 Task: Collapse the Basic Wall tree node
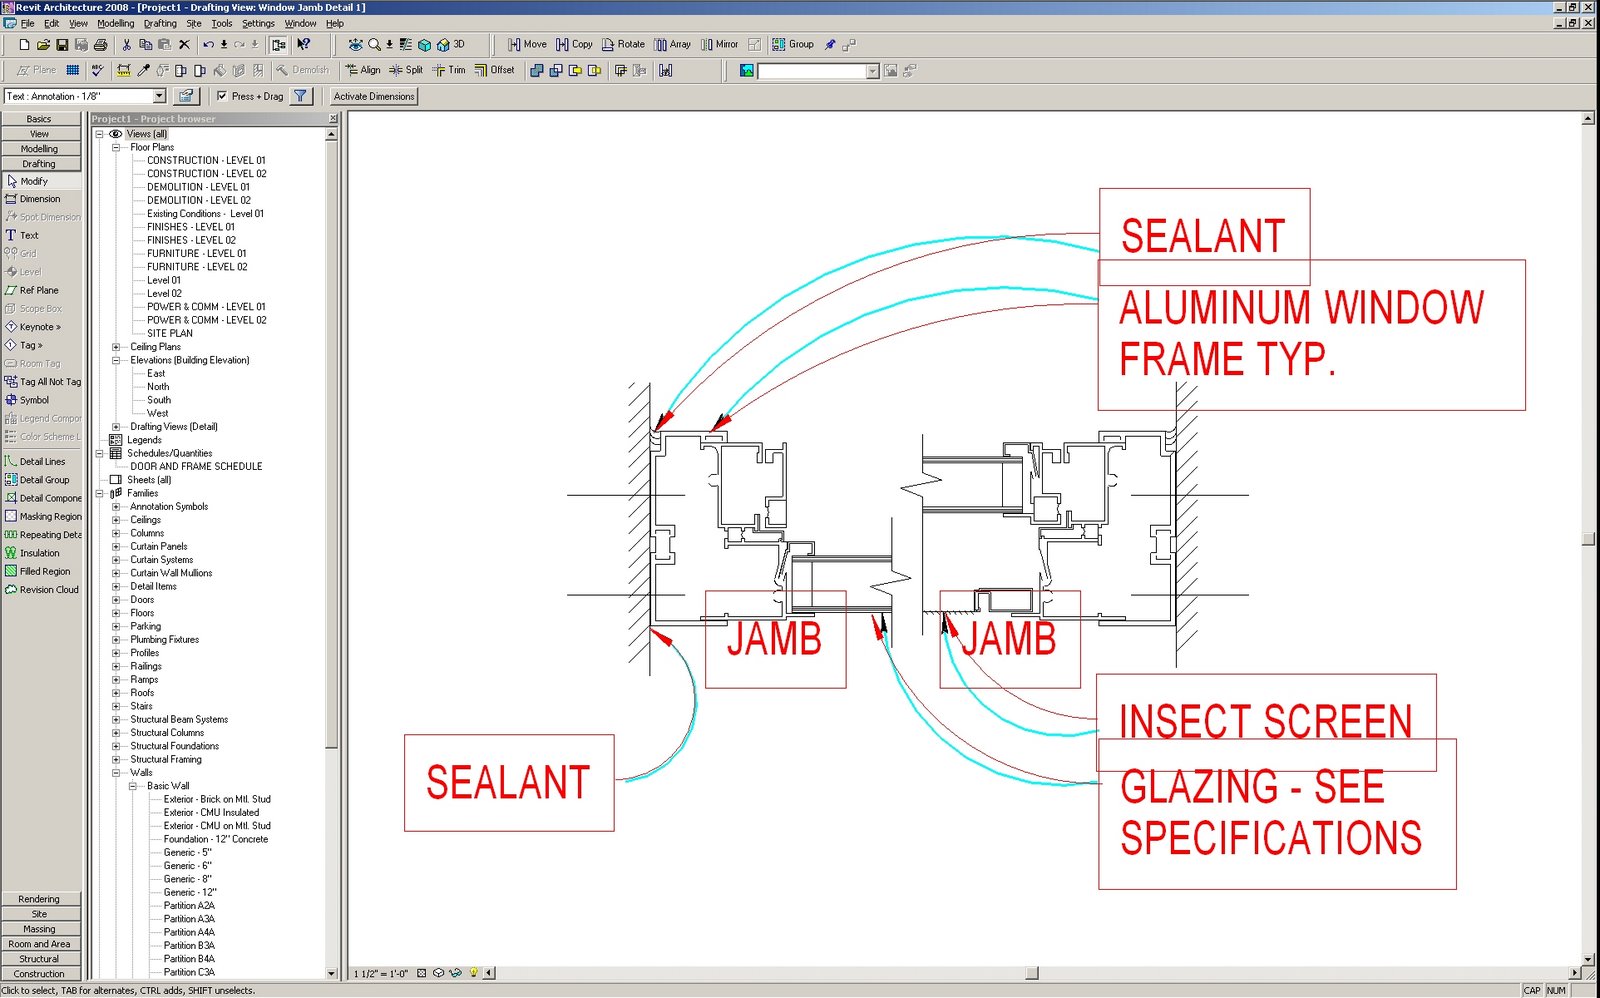pyautogui.click(x=133, y=786)
